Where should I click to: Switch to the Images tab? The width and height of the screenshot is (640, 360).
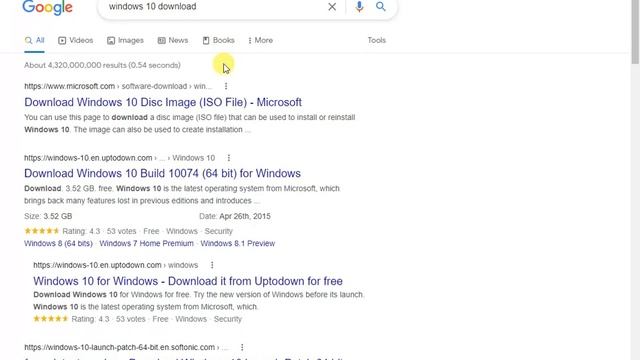tap(125, 40)
